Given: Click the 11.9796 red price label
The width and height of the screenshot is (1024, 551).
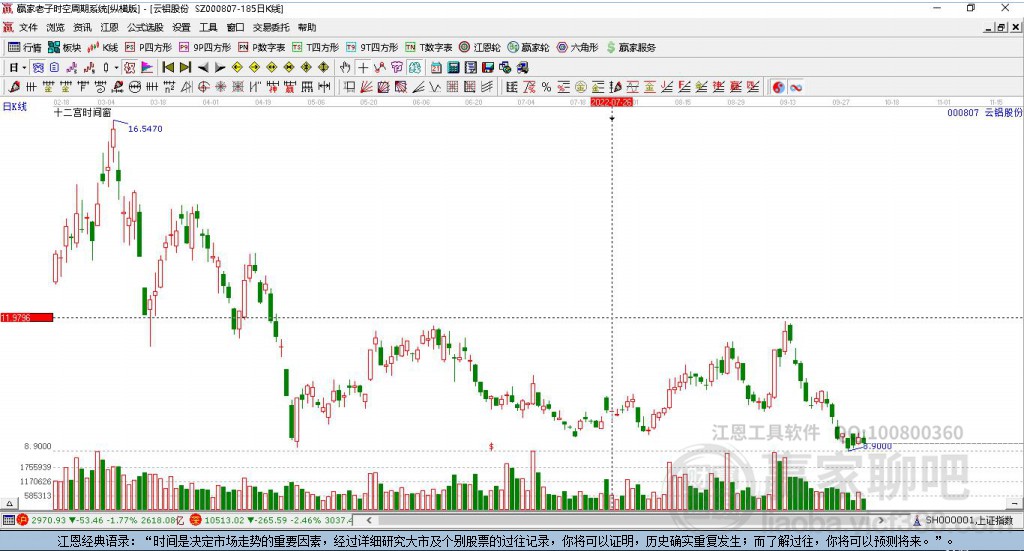Looking at the screenshot, I should tap(26, 317).
